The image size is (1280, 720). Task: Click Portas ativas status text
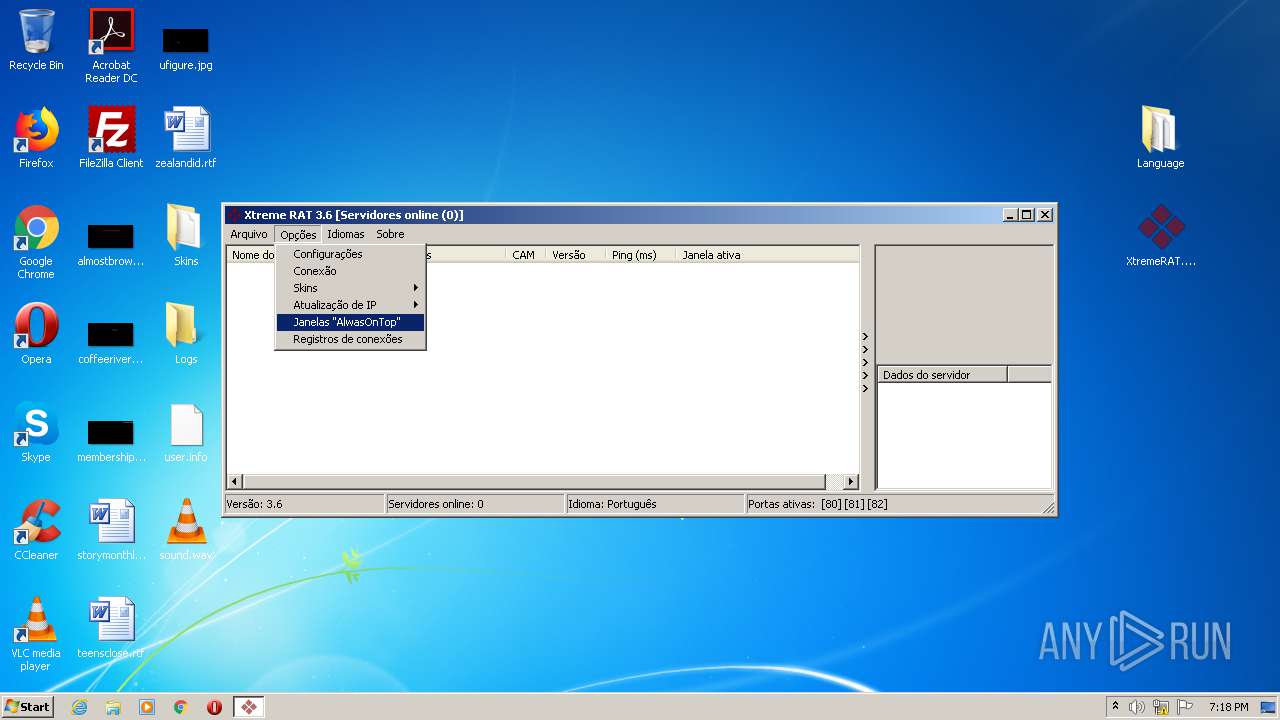point(818,504)
